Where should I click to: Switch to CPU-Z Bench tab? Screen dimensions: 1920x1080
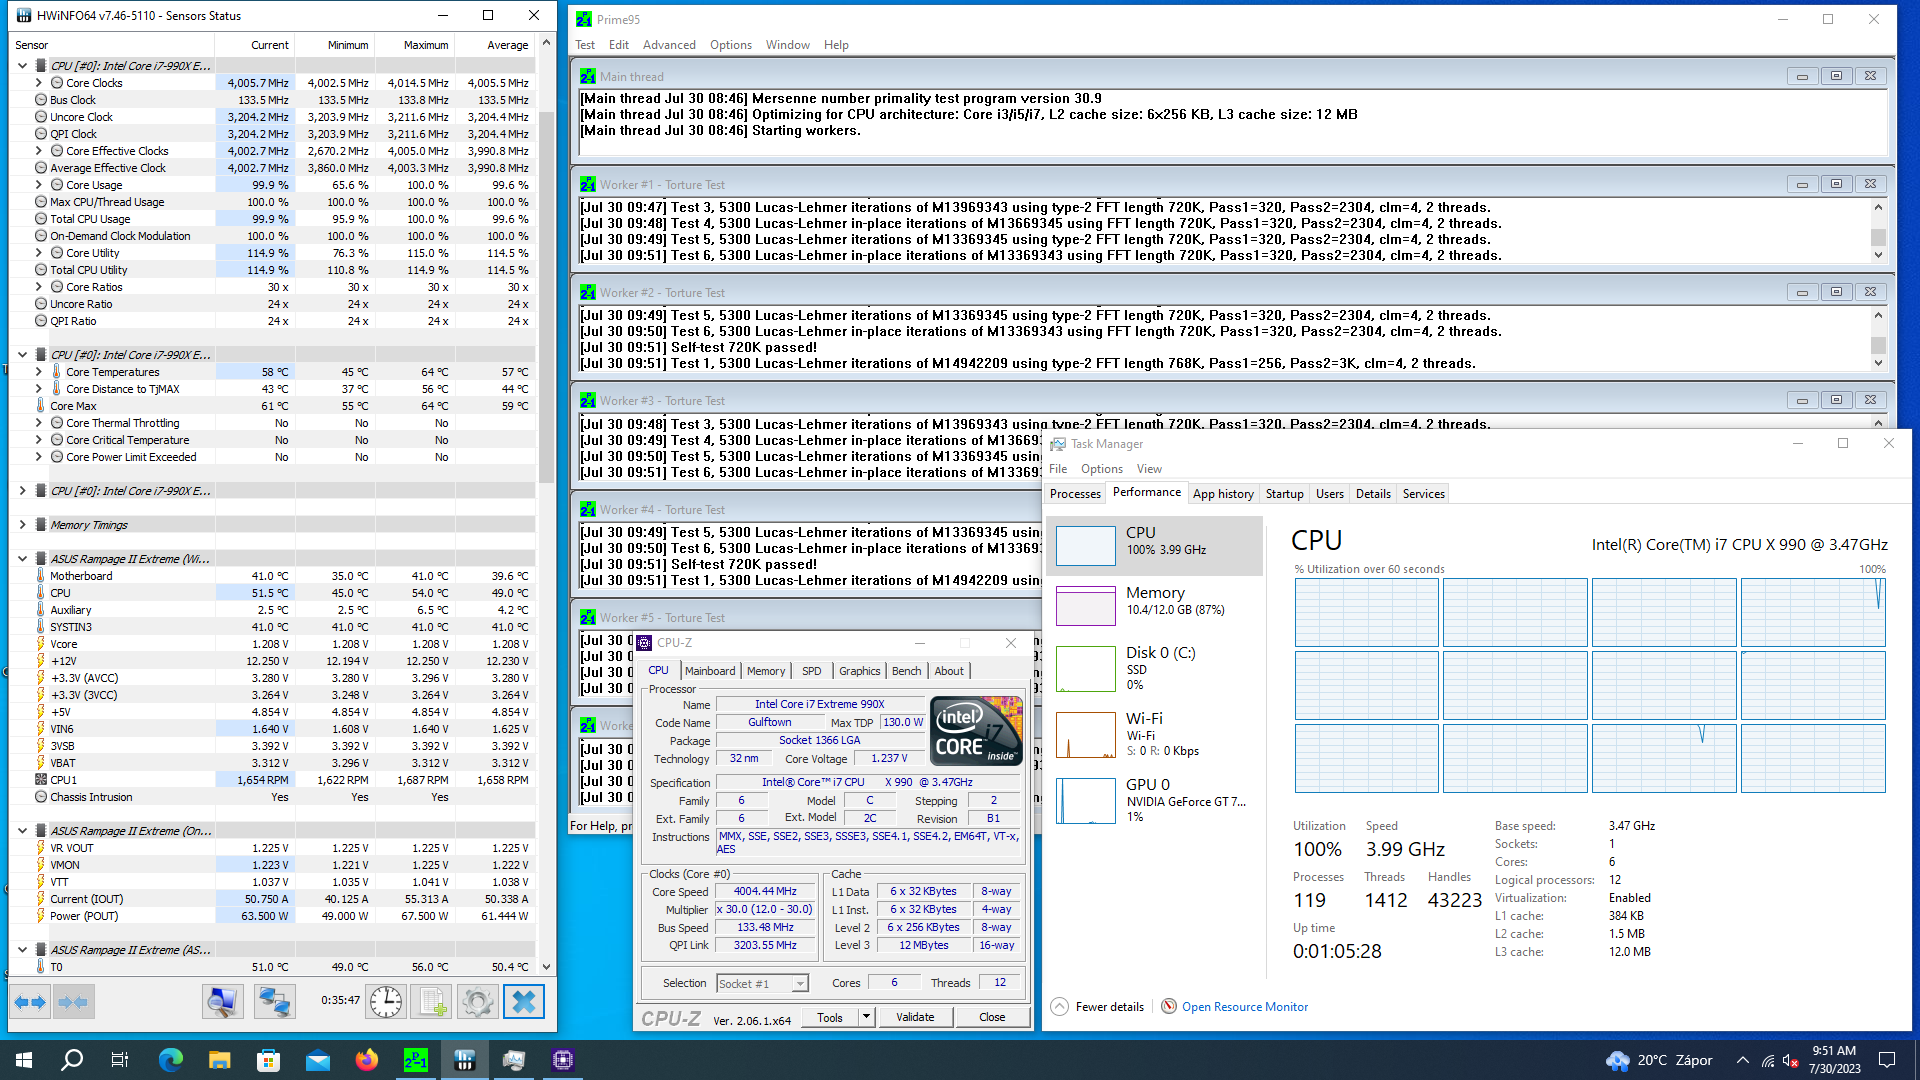[906, 671]
